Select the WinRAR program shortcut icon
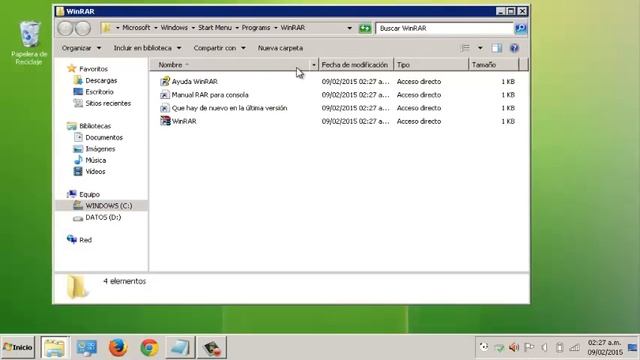The width and height of the screenshot is (640, 360). coord(165,121)
